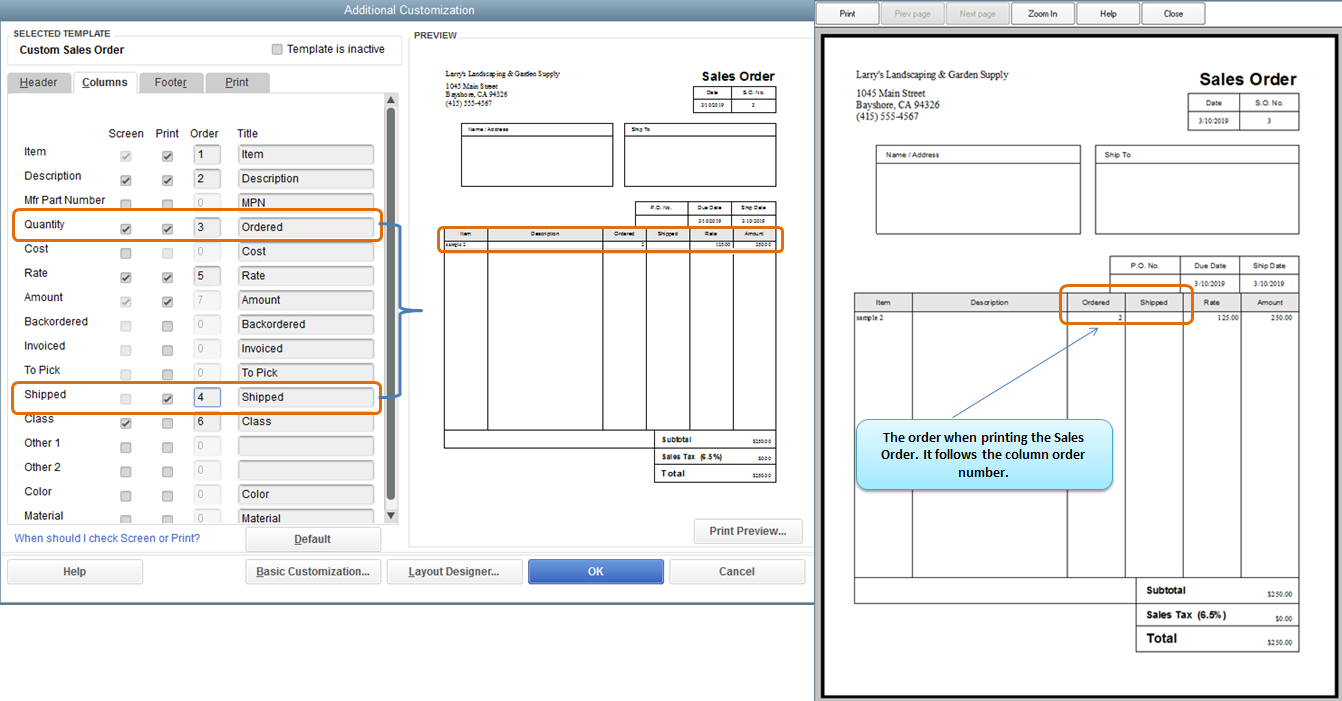Click the Default button
Viewport: 1342px width, 701px height.
click(313, 538)
